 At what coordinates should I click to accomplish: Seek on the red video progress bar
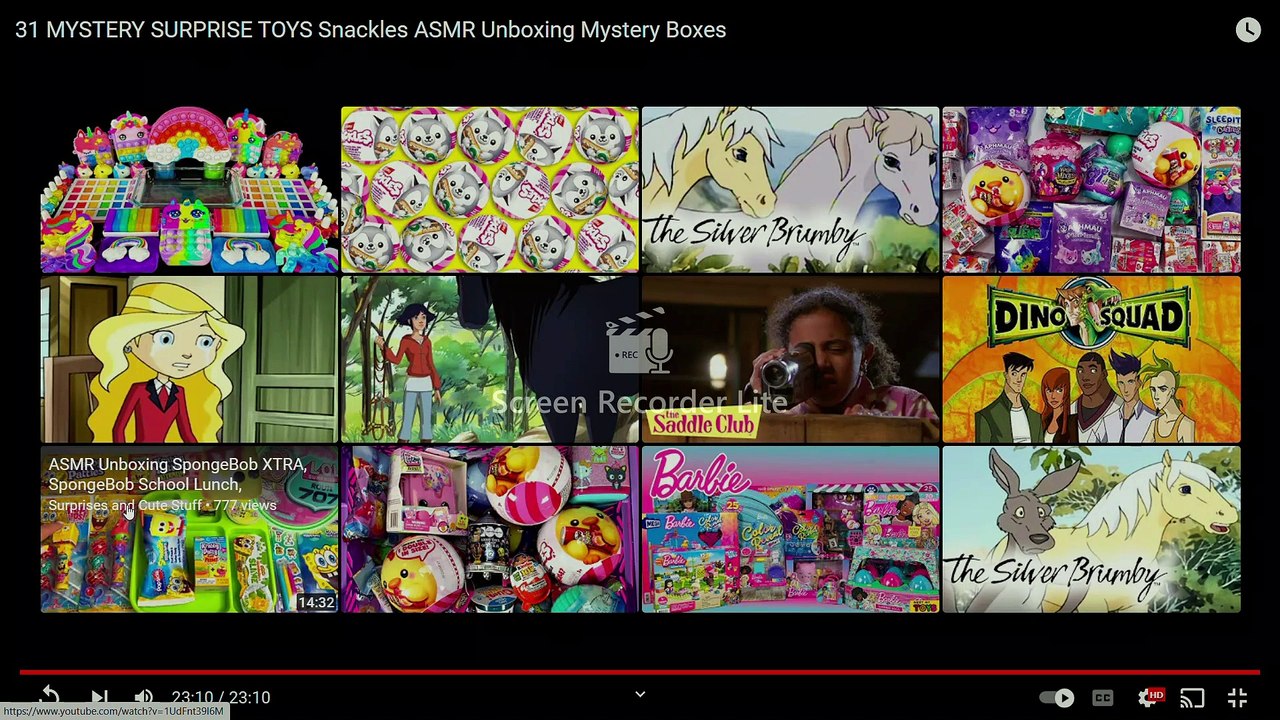click(x=640, y=672)
